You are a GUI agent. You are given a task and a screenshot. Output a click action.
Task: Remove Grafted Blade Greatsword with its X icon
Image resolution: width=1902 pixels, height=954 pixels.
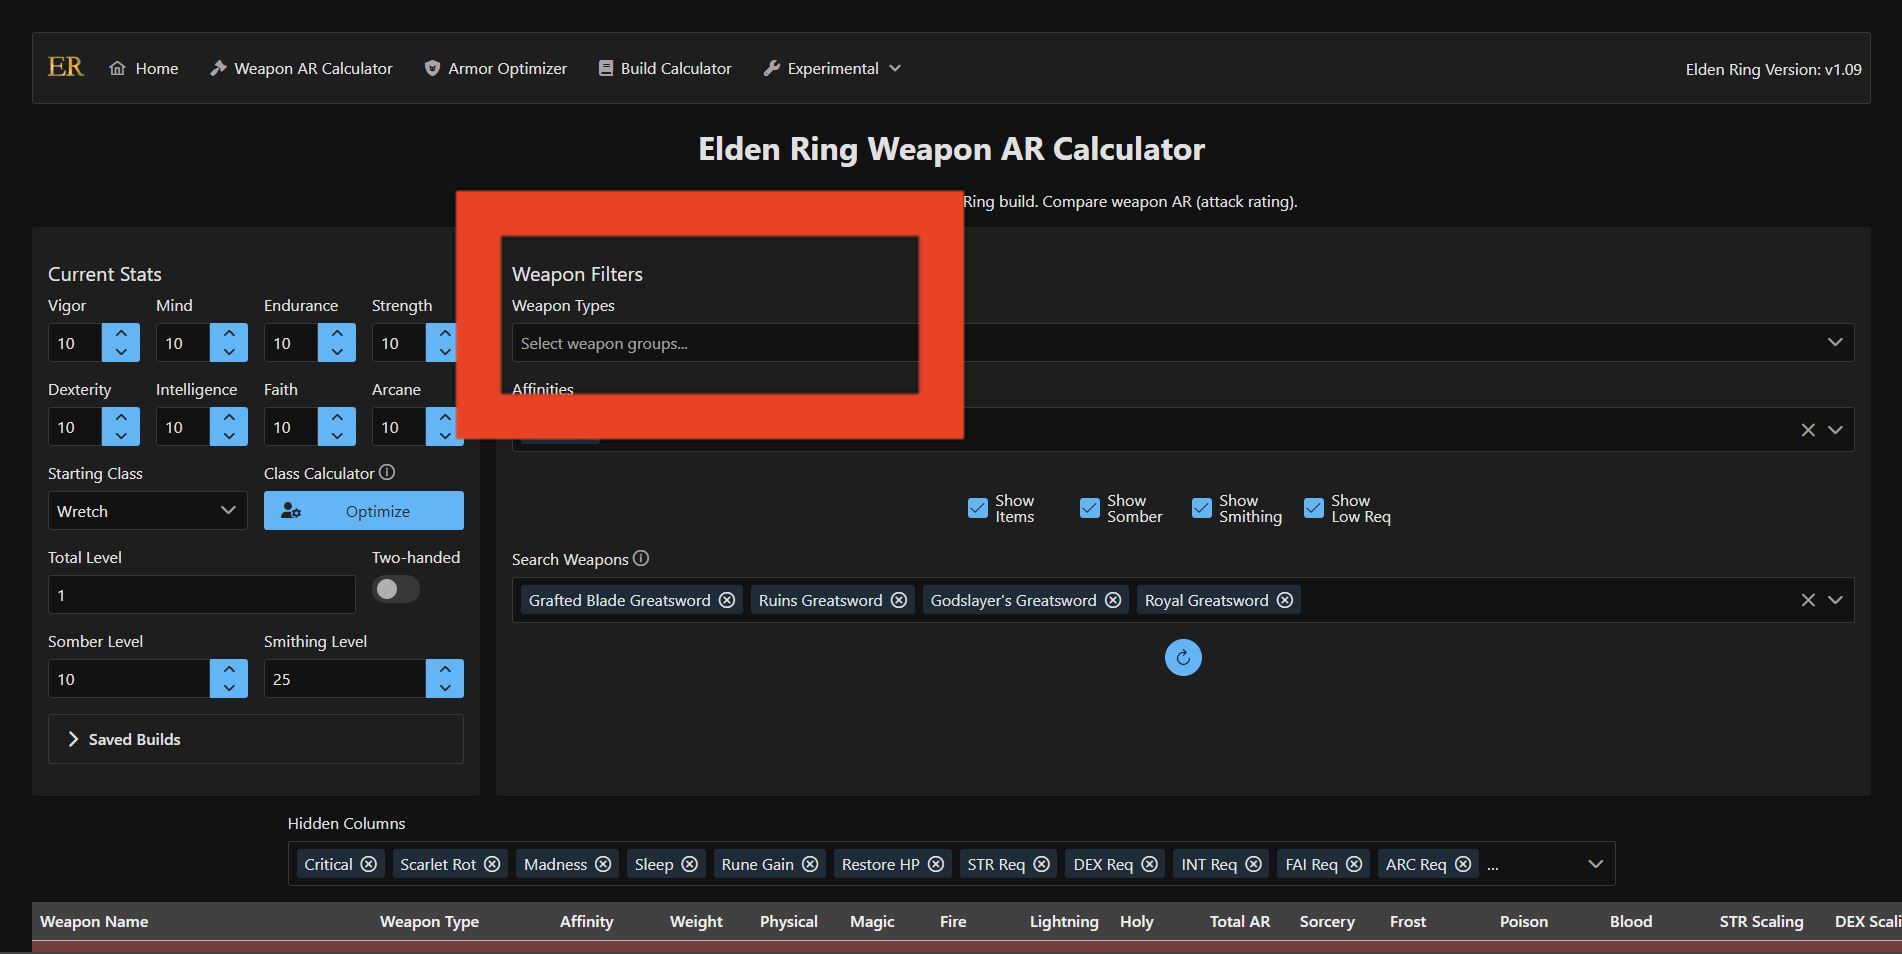pyautogui.click(x=726, y=600)
